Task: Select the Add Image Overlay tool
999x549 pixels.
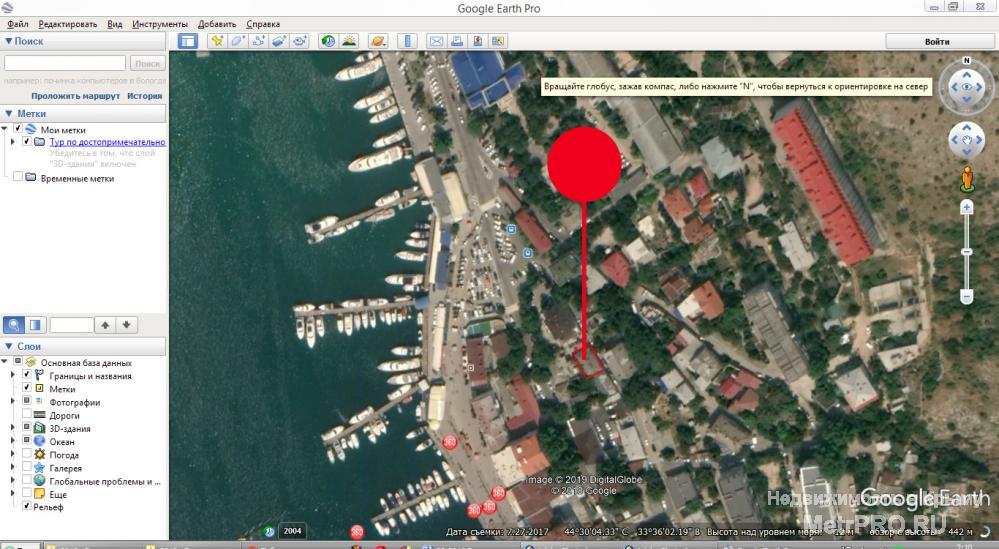Action: pyautogui.click(x=278, y=41)
